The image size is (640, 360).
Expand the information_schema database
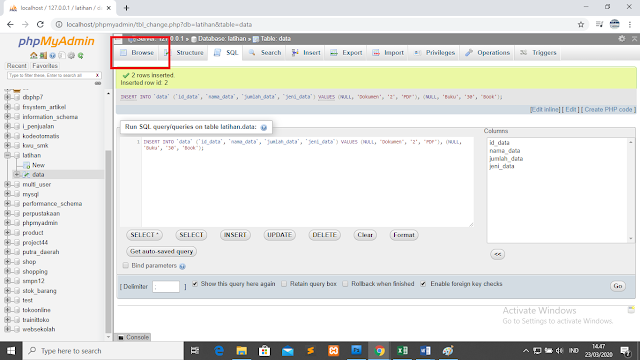tap(7, 117)
